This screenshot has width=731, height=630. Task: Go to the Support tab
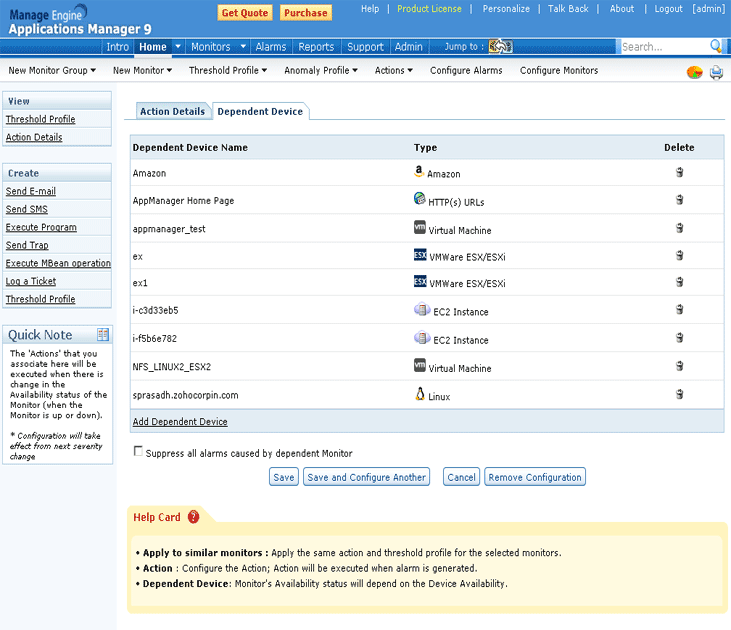pos(365,47)
